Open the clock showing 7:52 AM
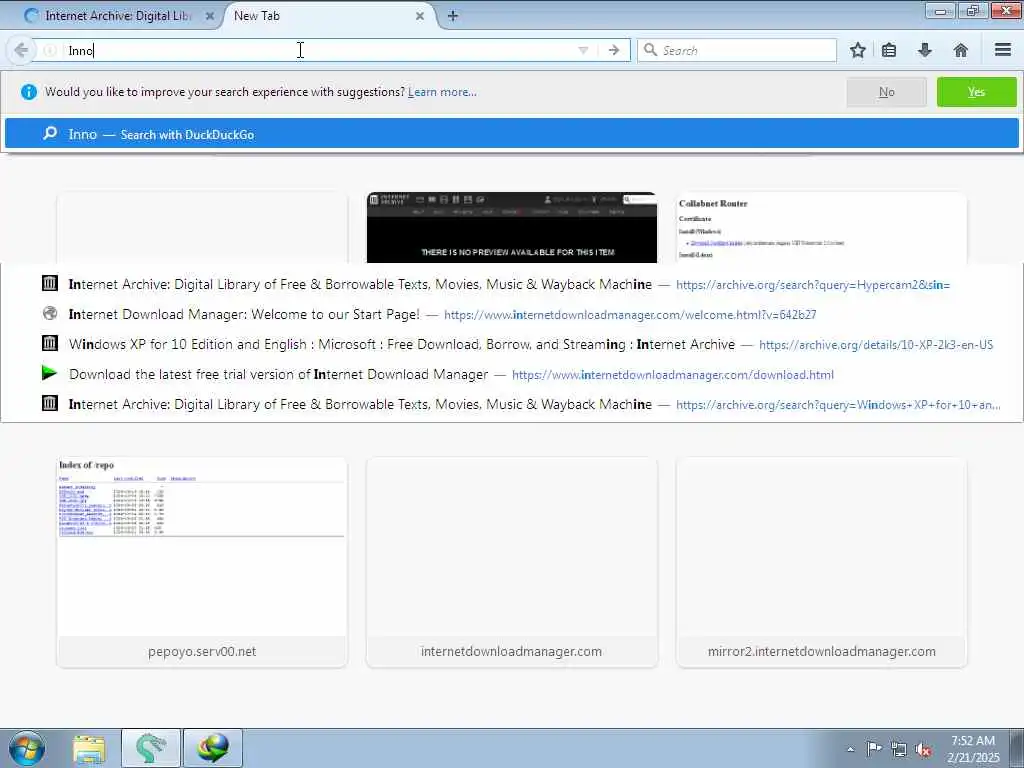Viewport: 1024px width, 768px height. (x=973, y=748)
